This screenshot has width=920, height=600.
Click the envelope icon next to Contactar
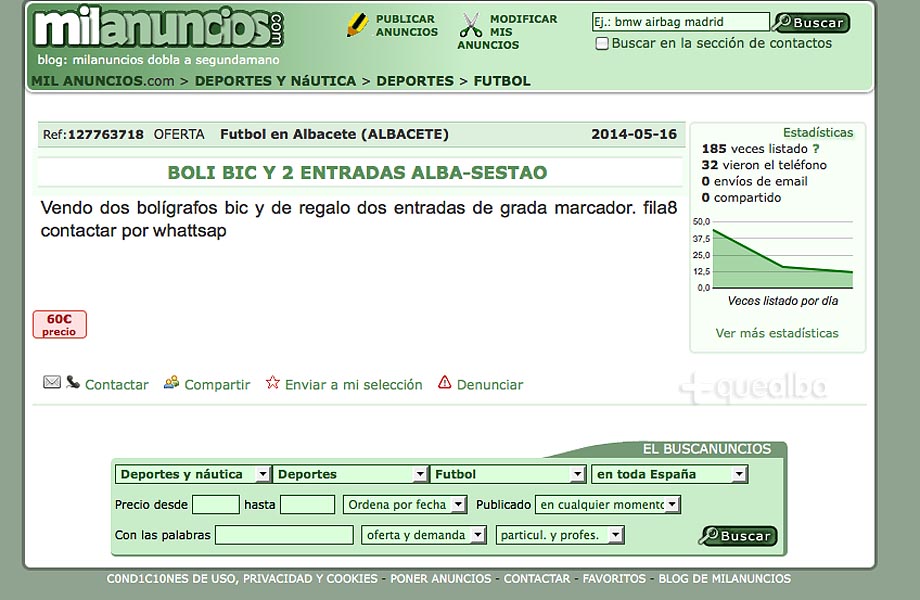click(x=52, y=383)
